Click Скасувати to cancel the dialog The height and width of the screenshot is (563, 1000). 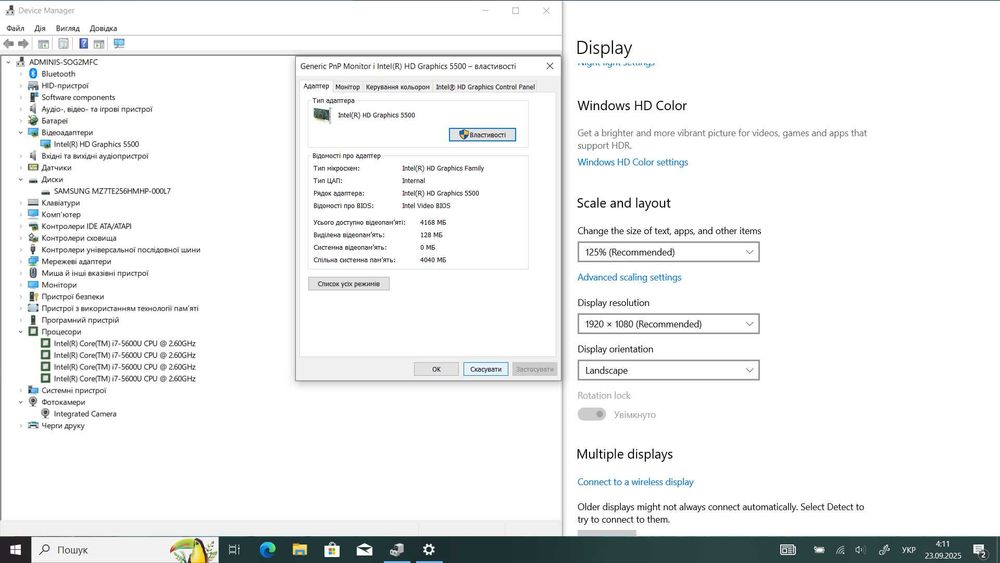(x=486, y=369)
